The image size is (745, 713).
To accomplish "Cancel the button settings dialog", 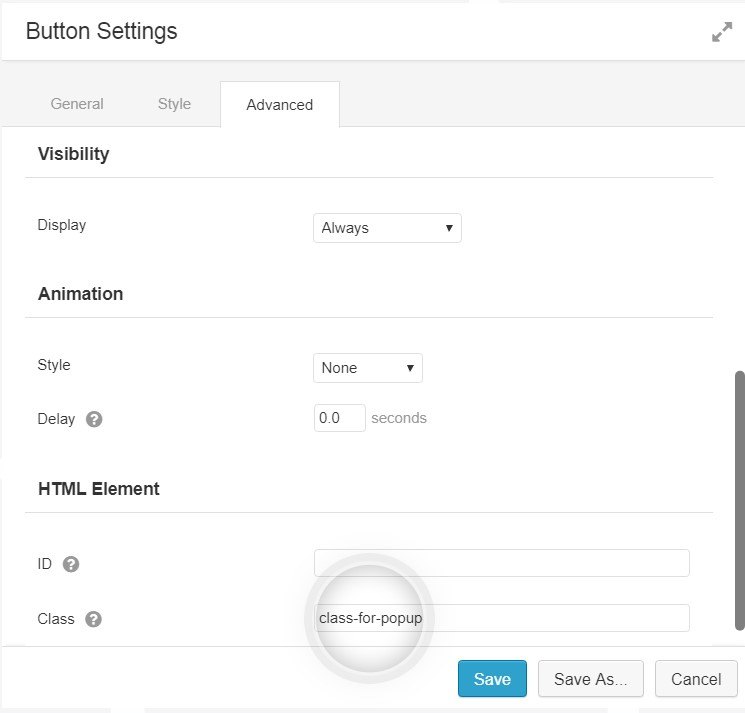I will [696, 679].
